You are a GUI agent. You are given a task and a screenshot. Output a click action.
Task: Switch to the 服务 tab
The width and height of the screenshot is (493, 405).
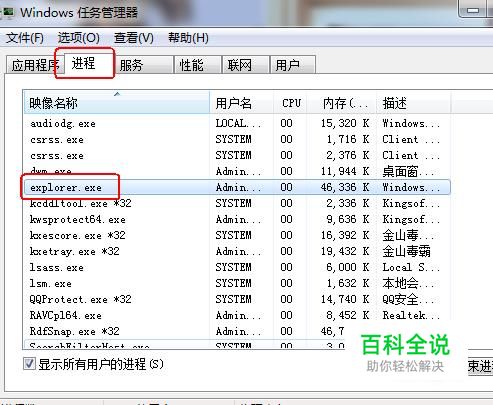point(144,65)
